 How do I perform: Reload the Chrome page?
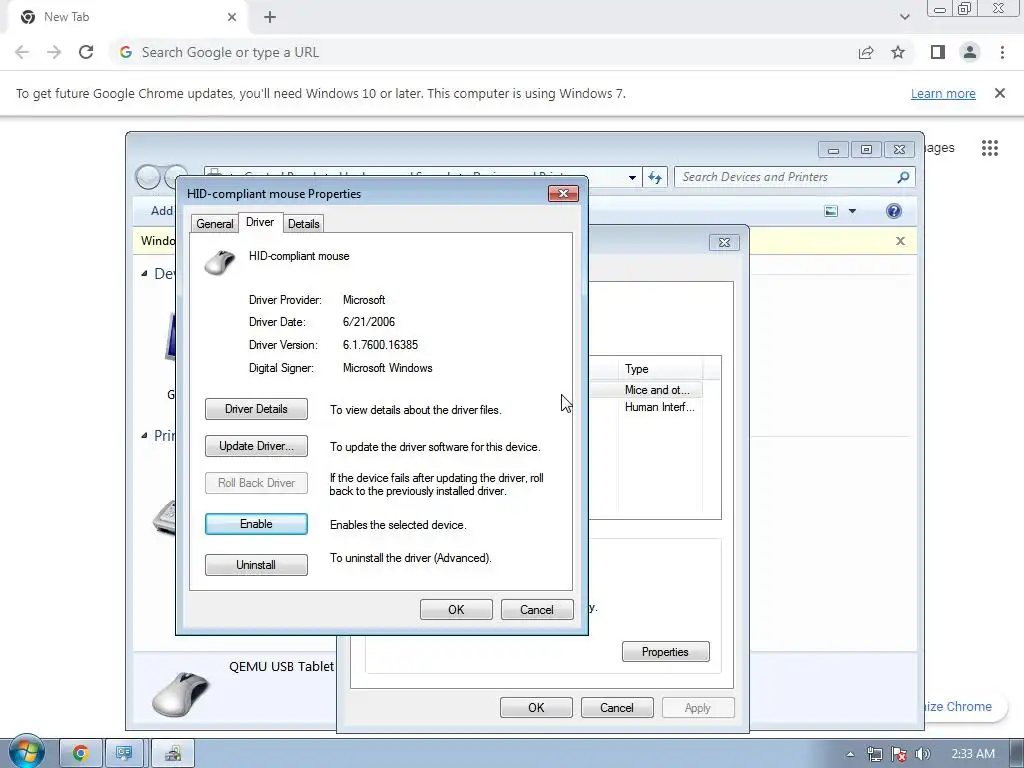point(86,52)
